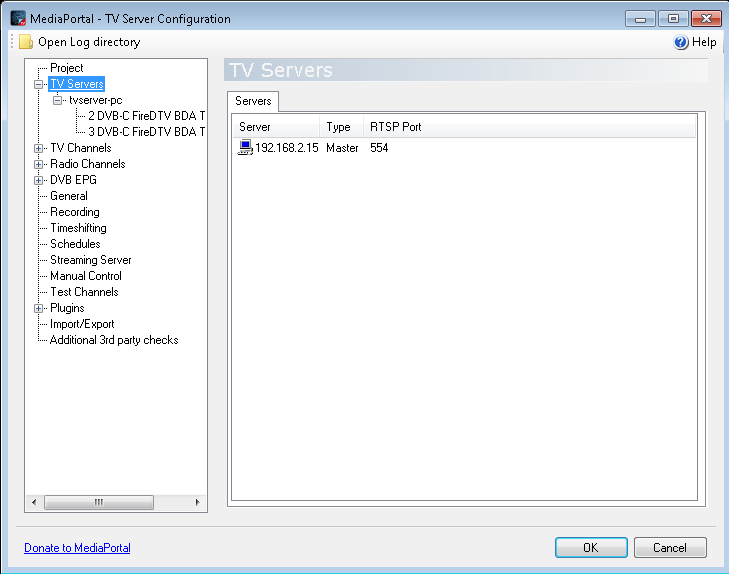Image resolution: width=729 pixels, height=574 pixels.
Task: Expand the TV Channels tree node
Action: coord(40,148)
